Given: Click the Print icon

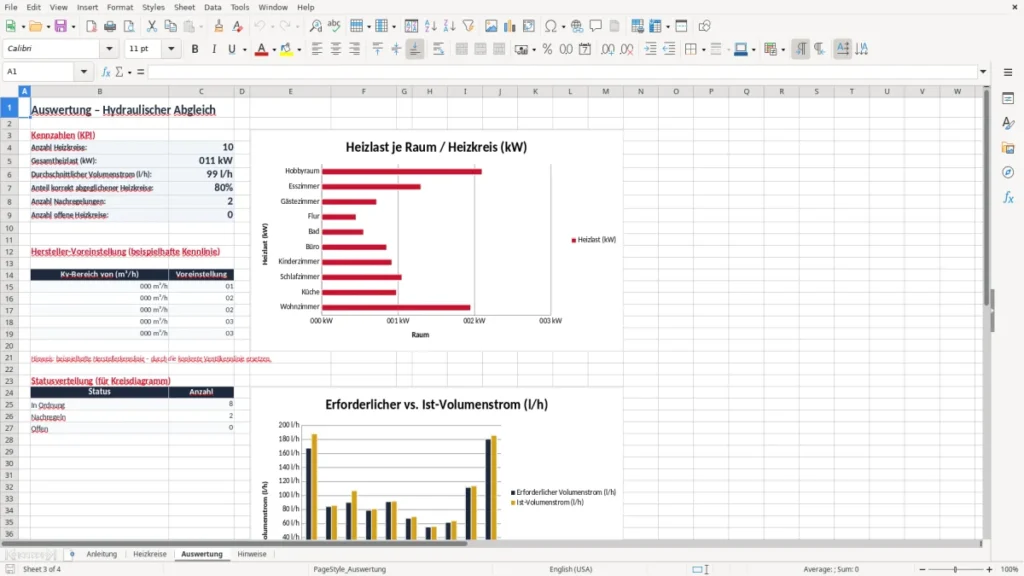Looking at the screenshot, I should (110, 26).
